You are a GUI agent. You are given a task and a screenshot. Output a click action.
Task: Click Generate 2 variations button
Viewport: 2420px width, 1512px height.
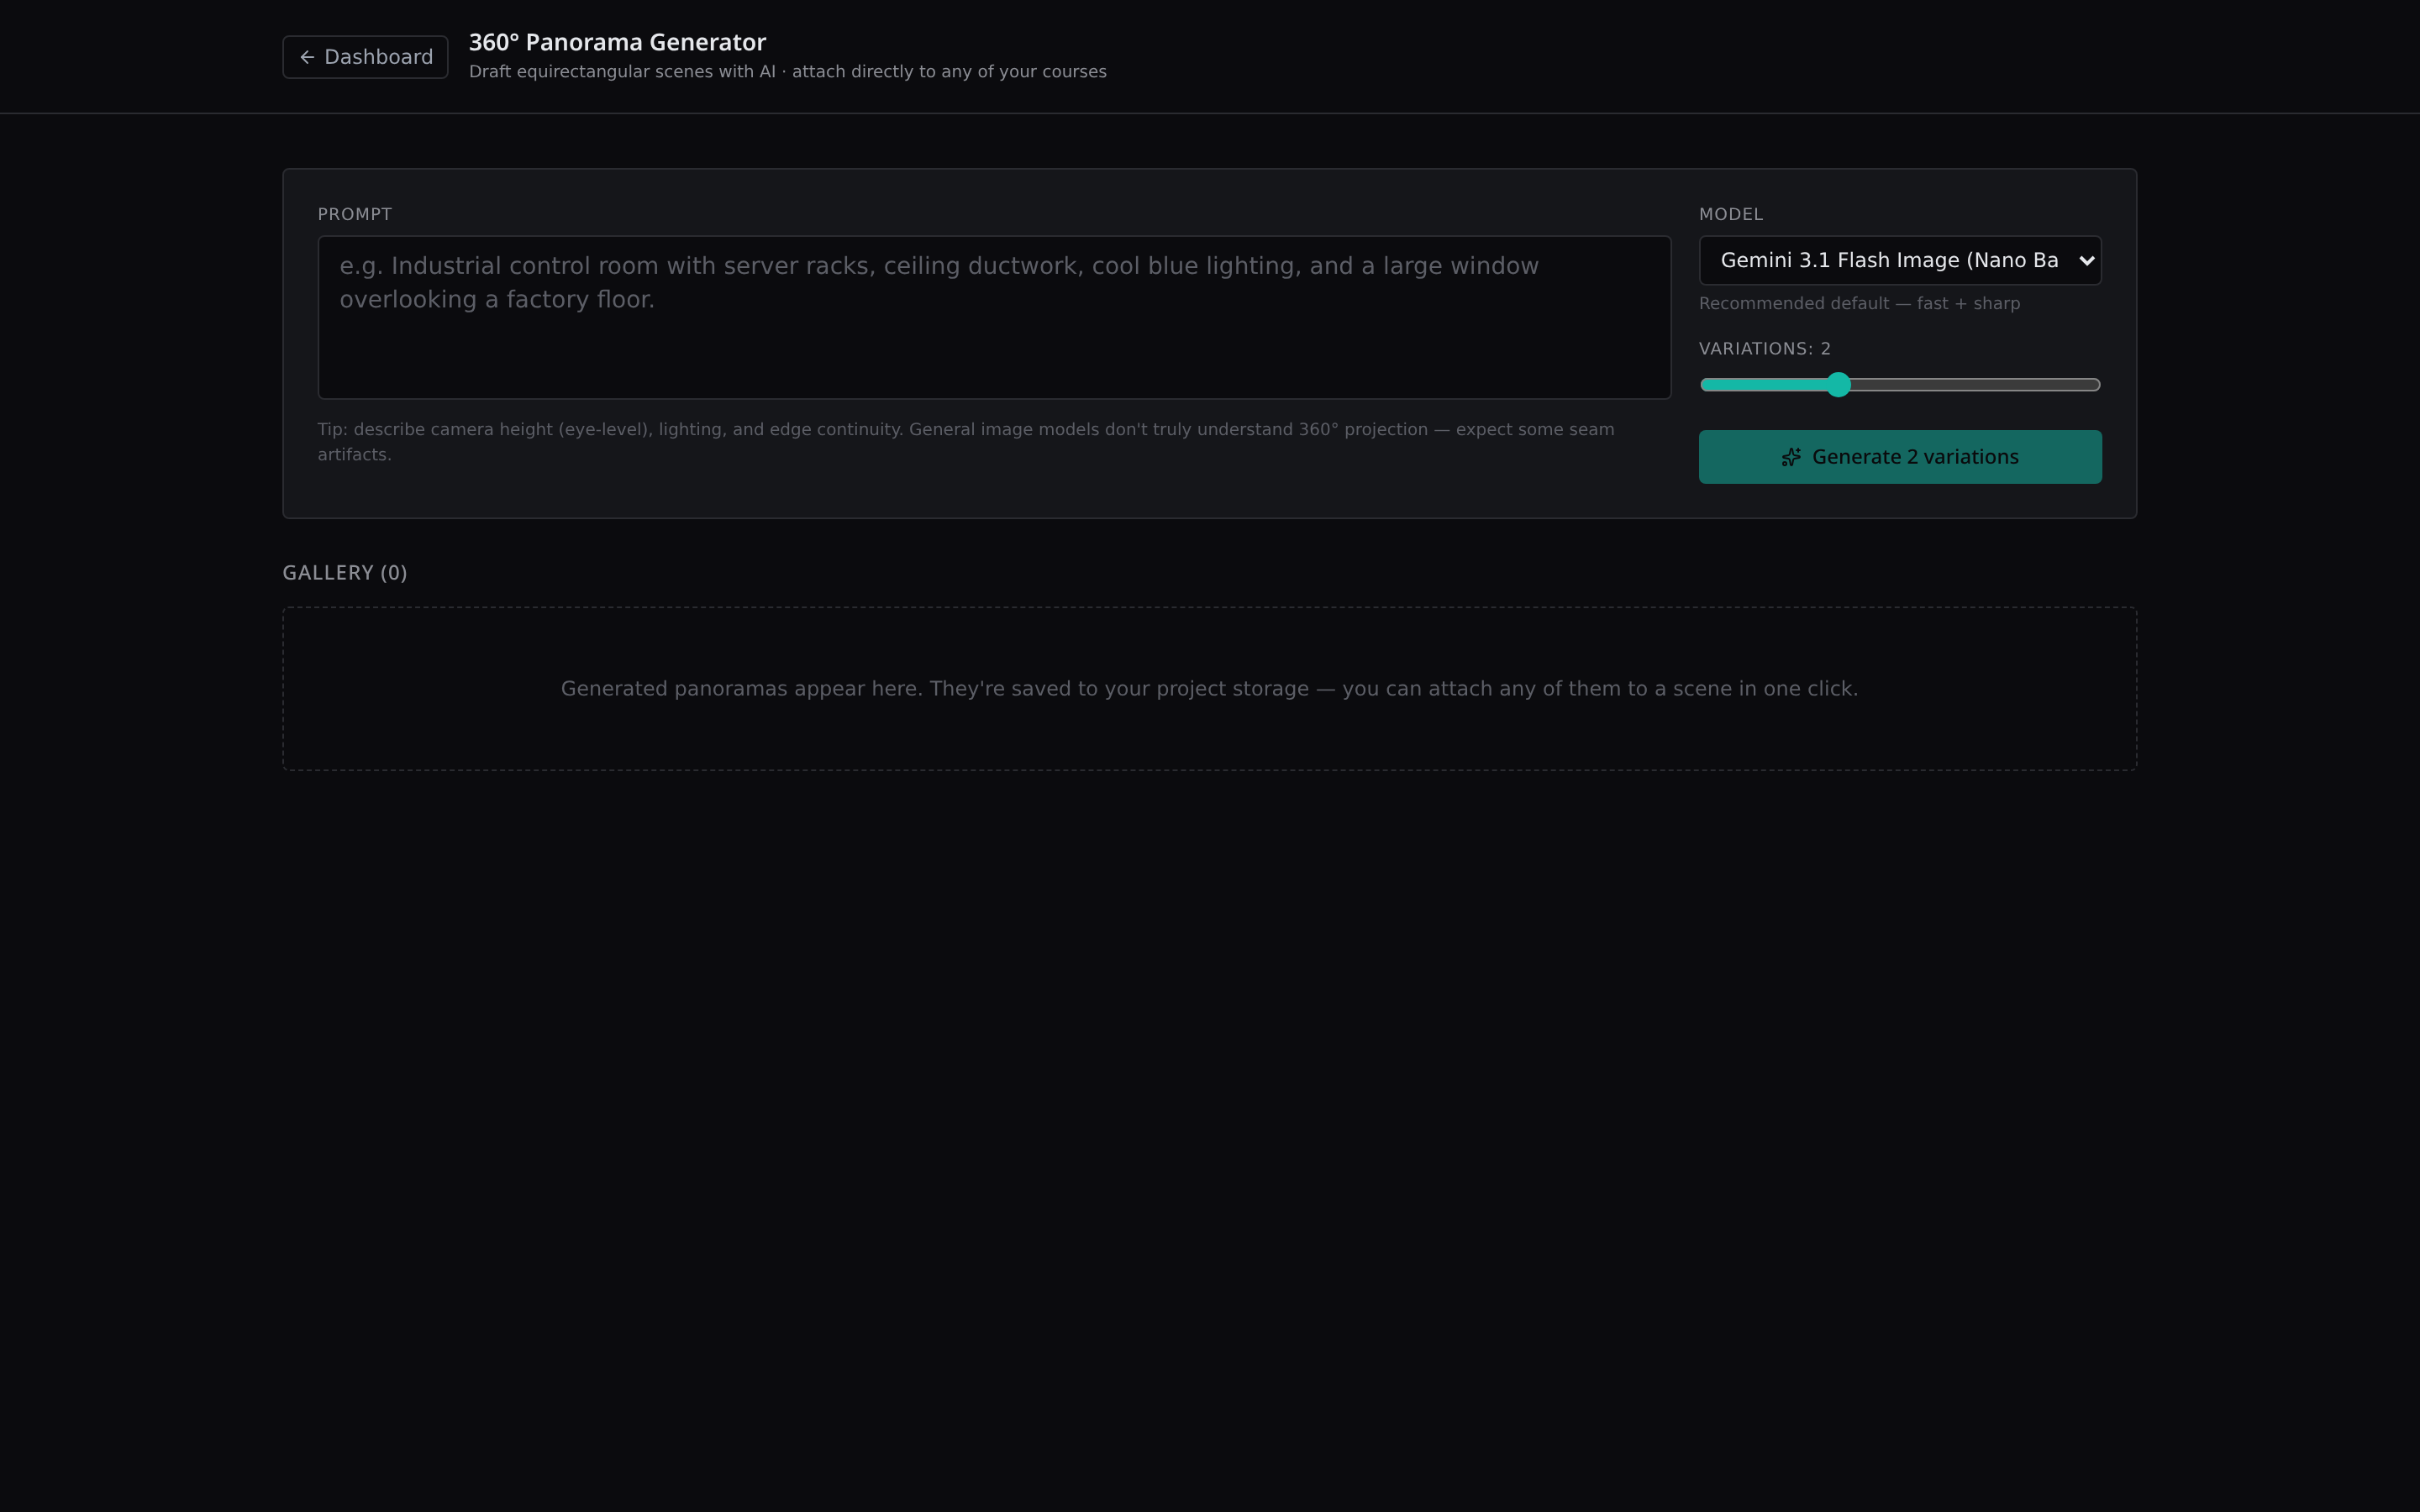(1899, 457)
